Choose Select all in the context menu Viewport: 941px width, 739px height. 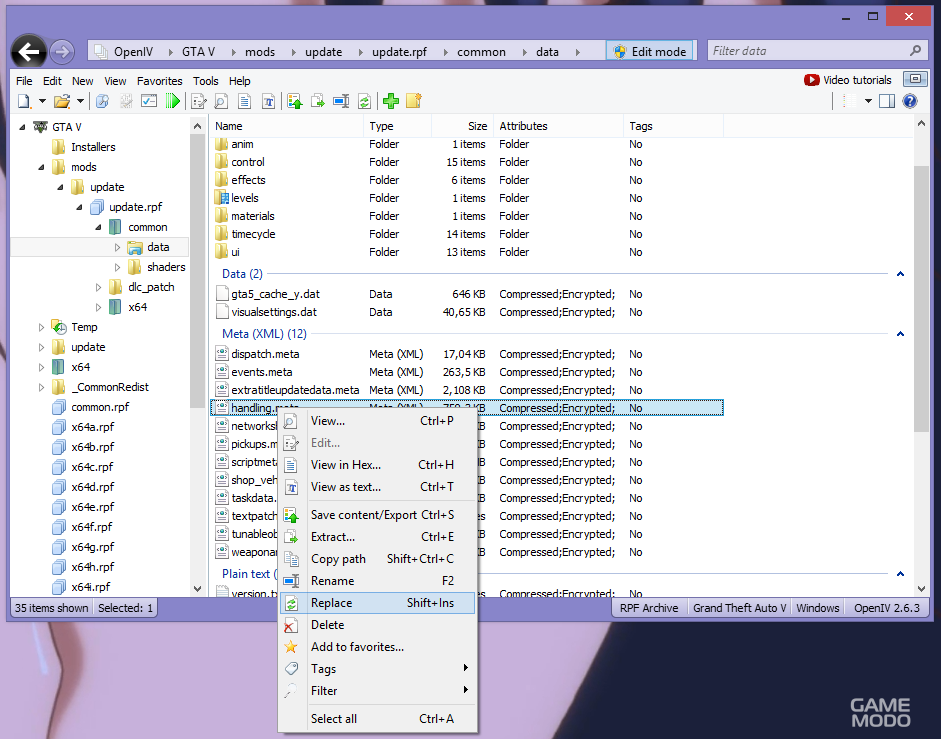[377, 719]
